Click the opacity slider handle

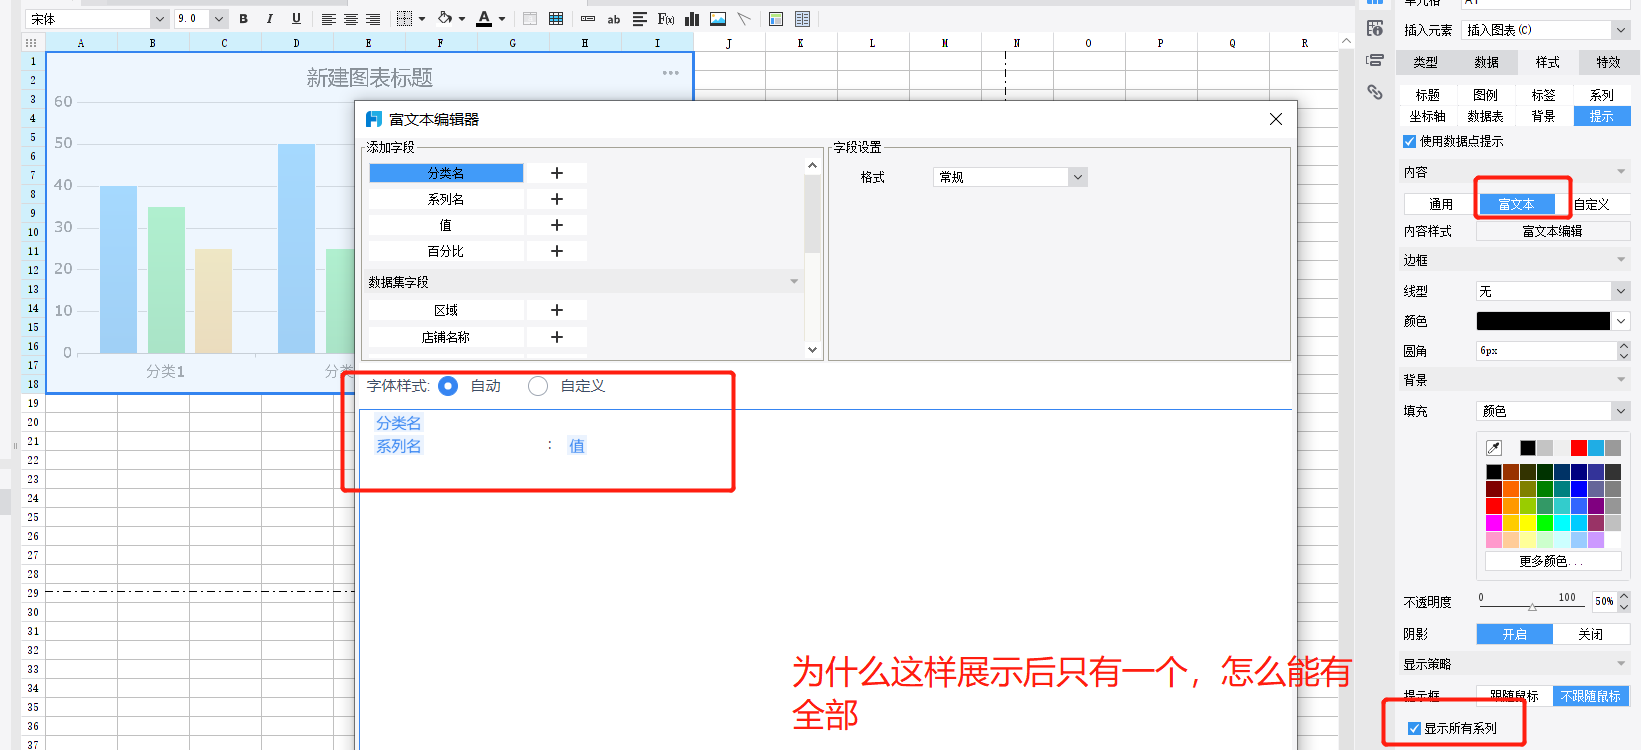(1532, 606)
